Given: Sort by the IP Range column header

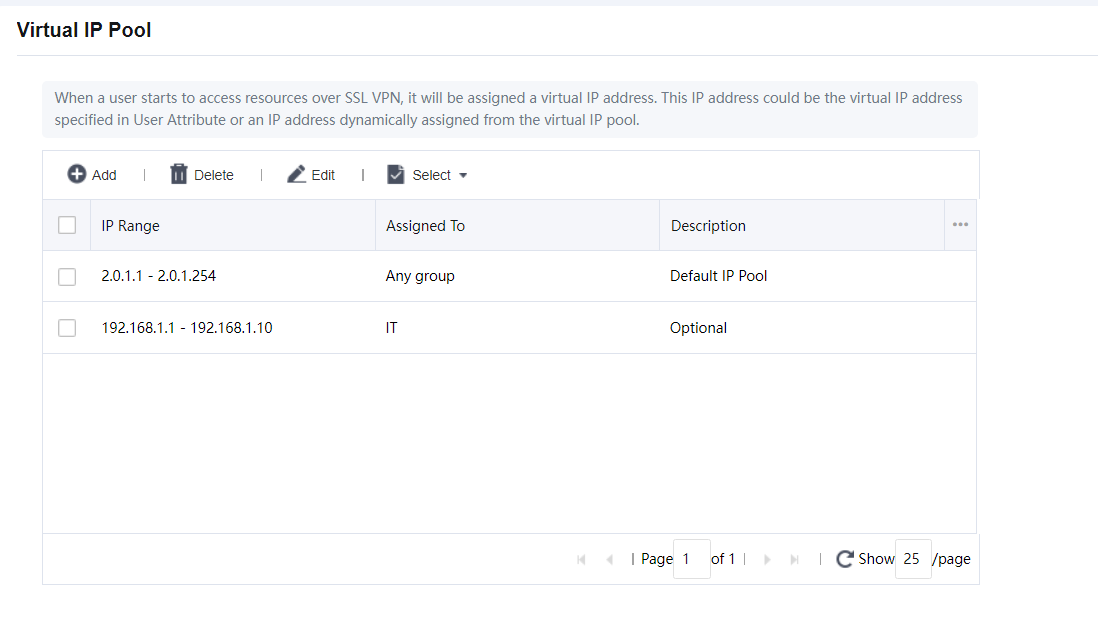Looking at the screenshot, I should tap(131, 226).
